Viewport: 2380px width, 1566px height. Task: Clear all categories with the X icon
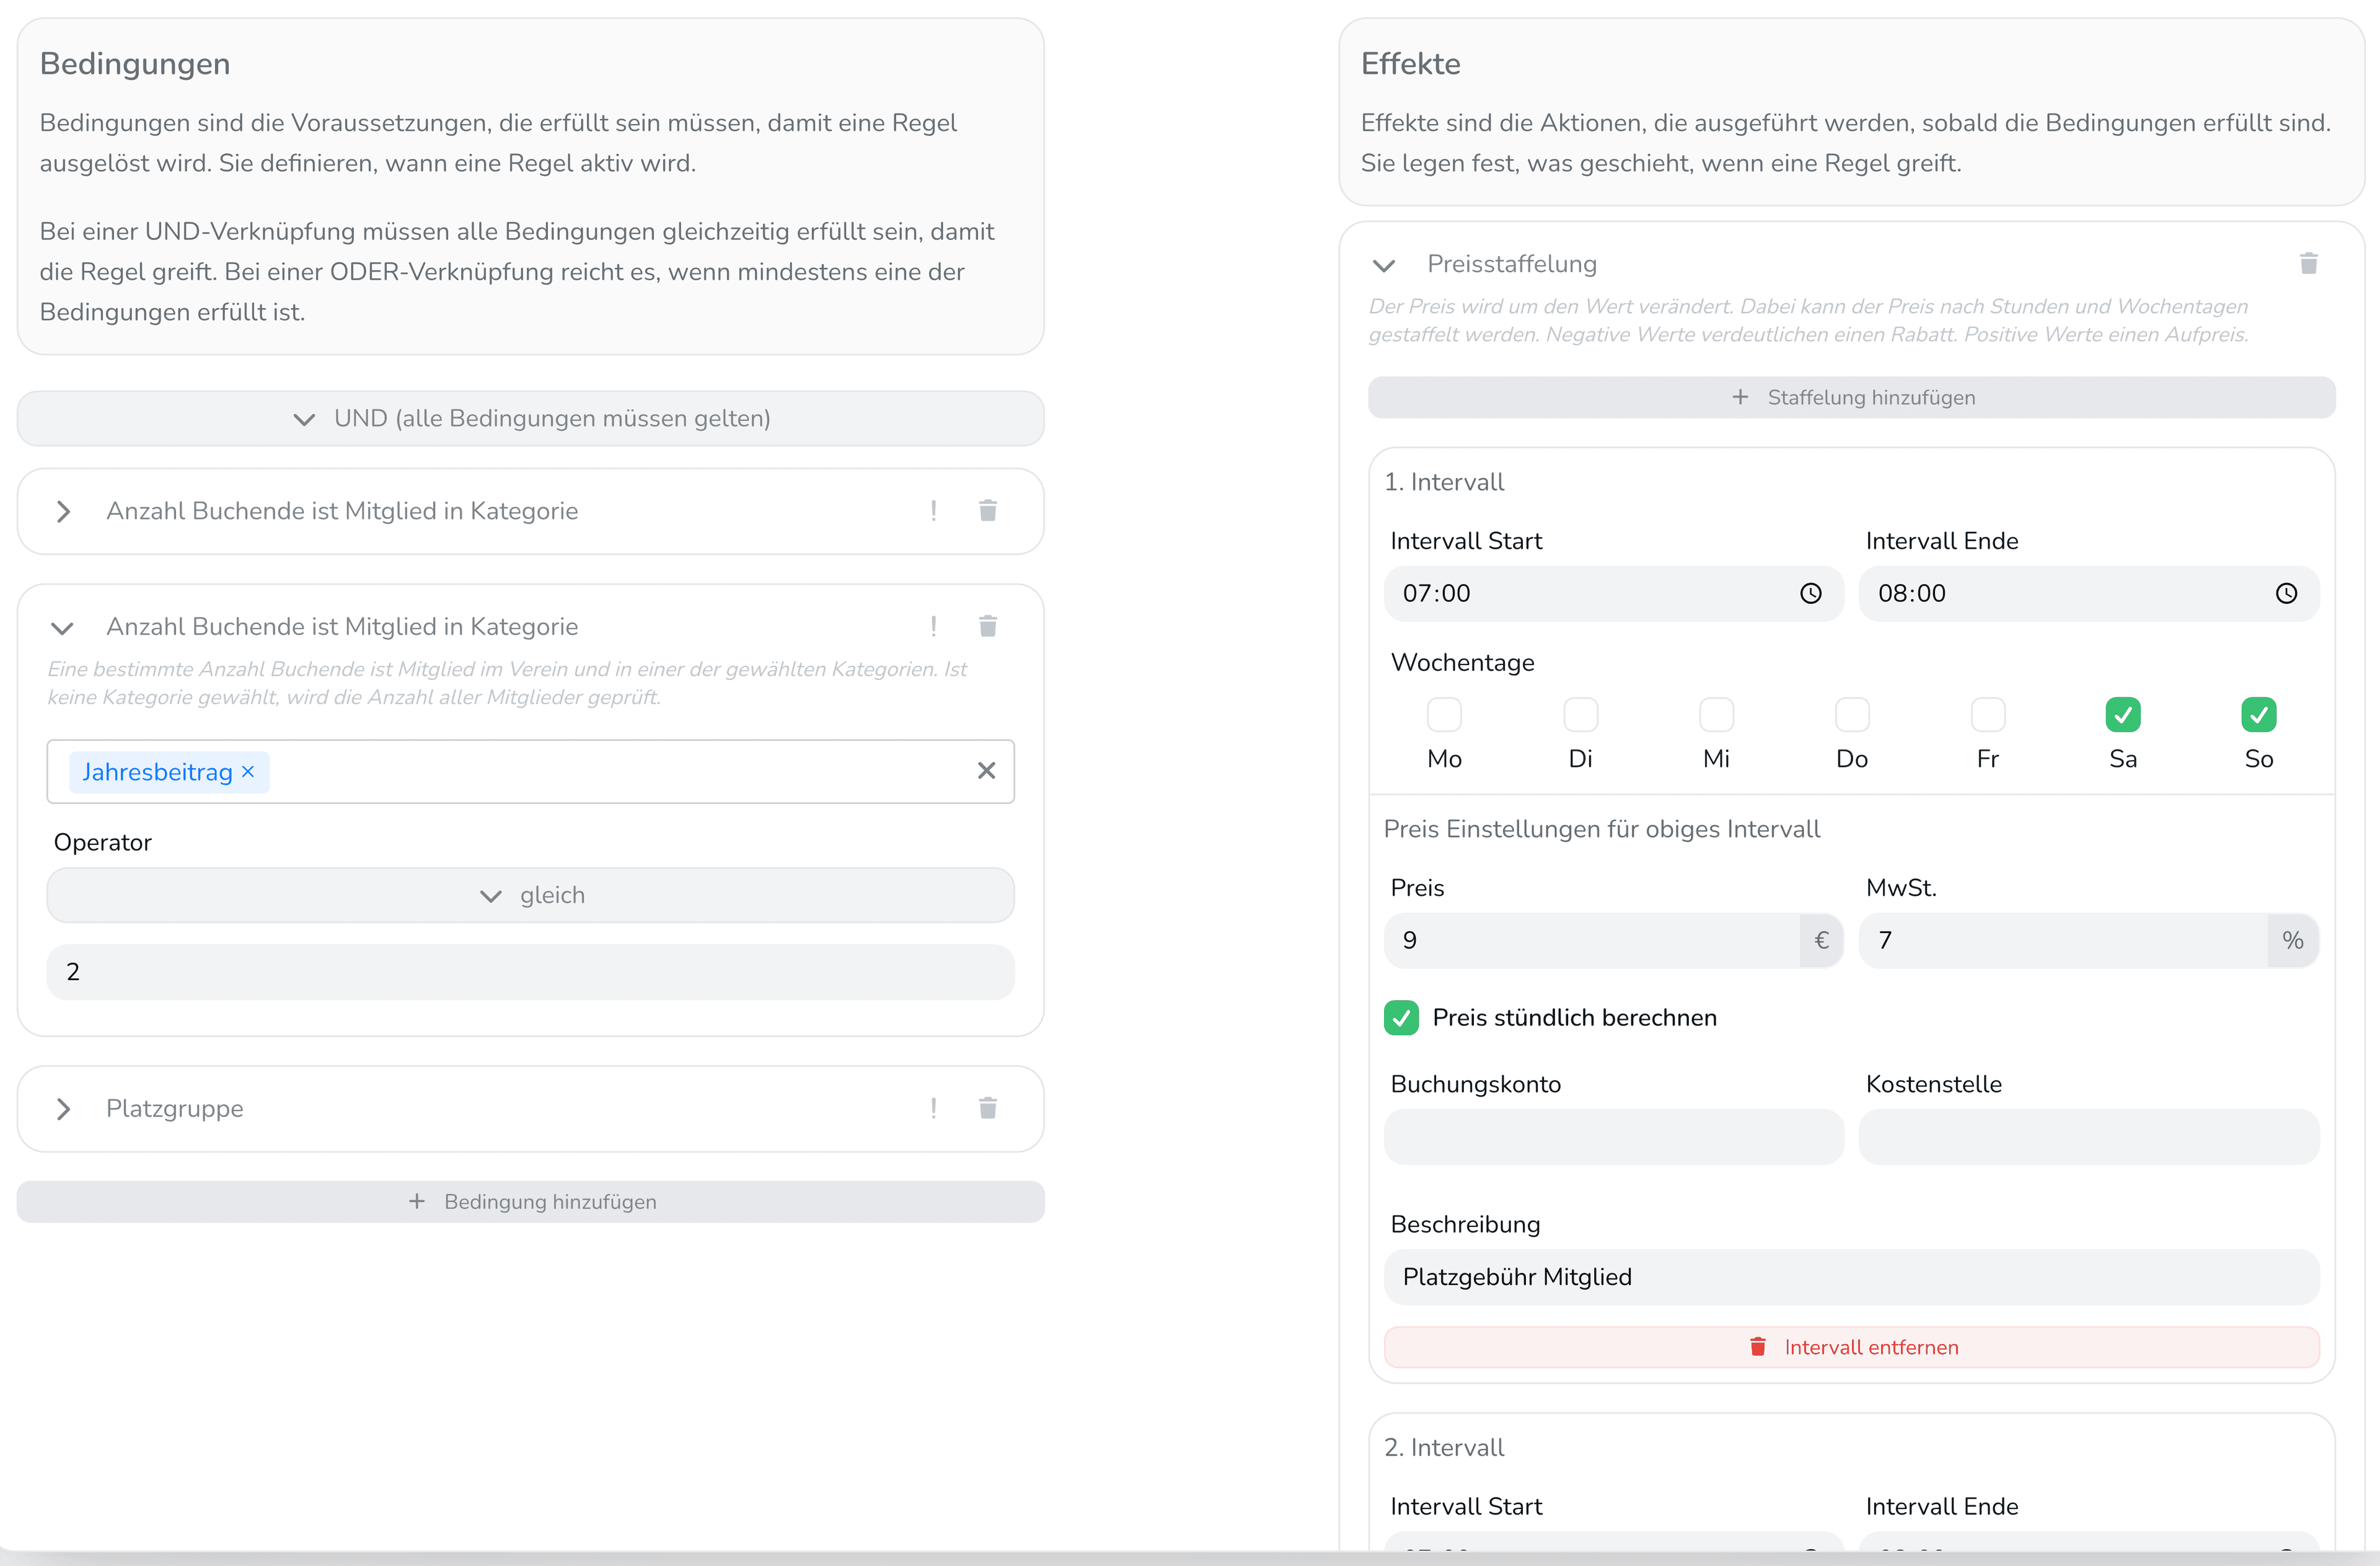(986, 771)
